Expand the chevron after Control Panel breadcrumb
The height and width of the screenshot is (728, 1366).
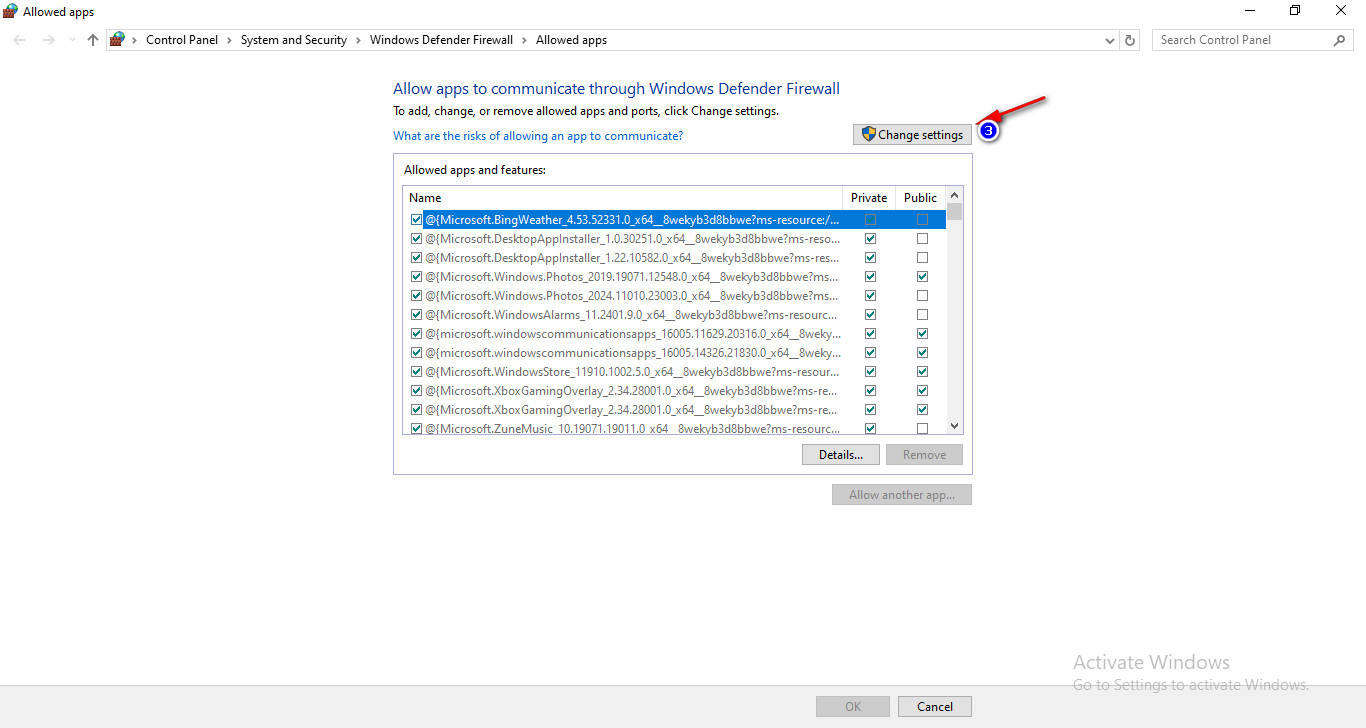click(x=229, y=40)
